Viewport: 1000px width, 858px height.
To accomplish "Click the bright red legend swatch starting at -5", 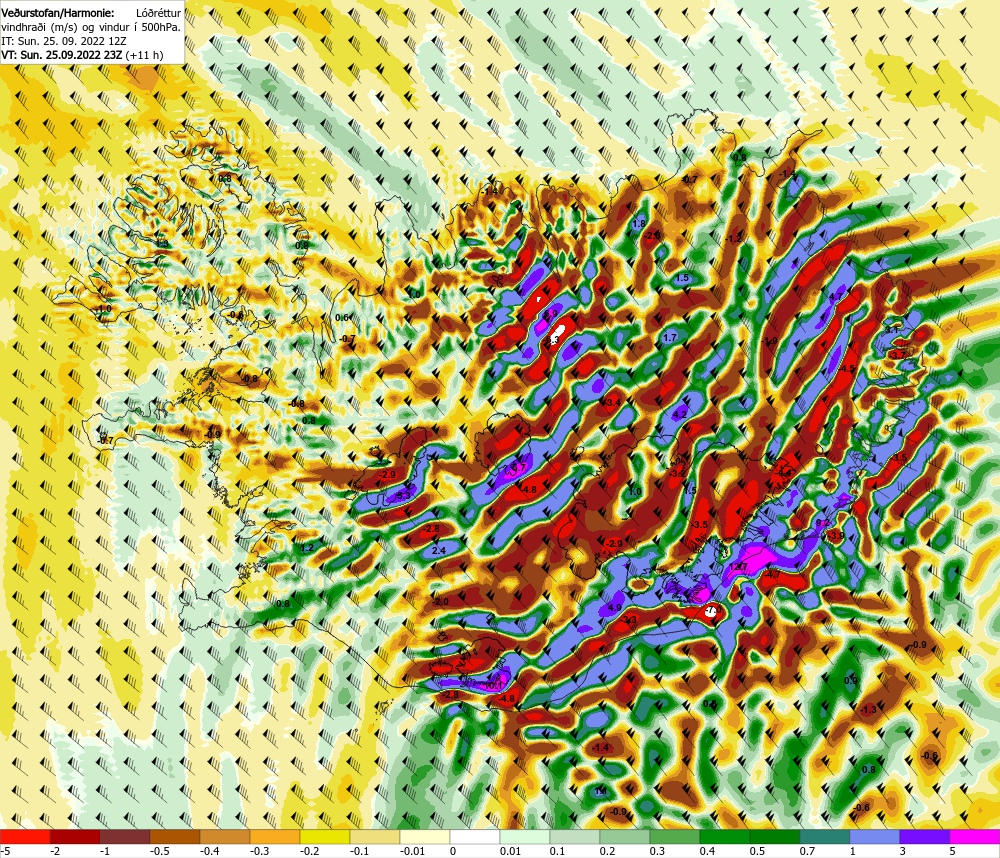I will tap(25, 836).
